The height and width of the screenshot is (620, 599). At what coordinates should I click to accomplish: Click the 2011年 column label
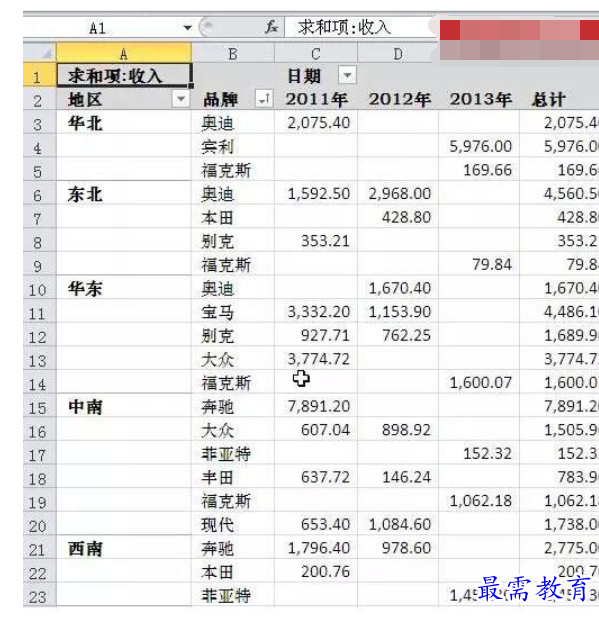click(x=317, y=99)
